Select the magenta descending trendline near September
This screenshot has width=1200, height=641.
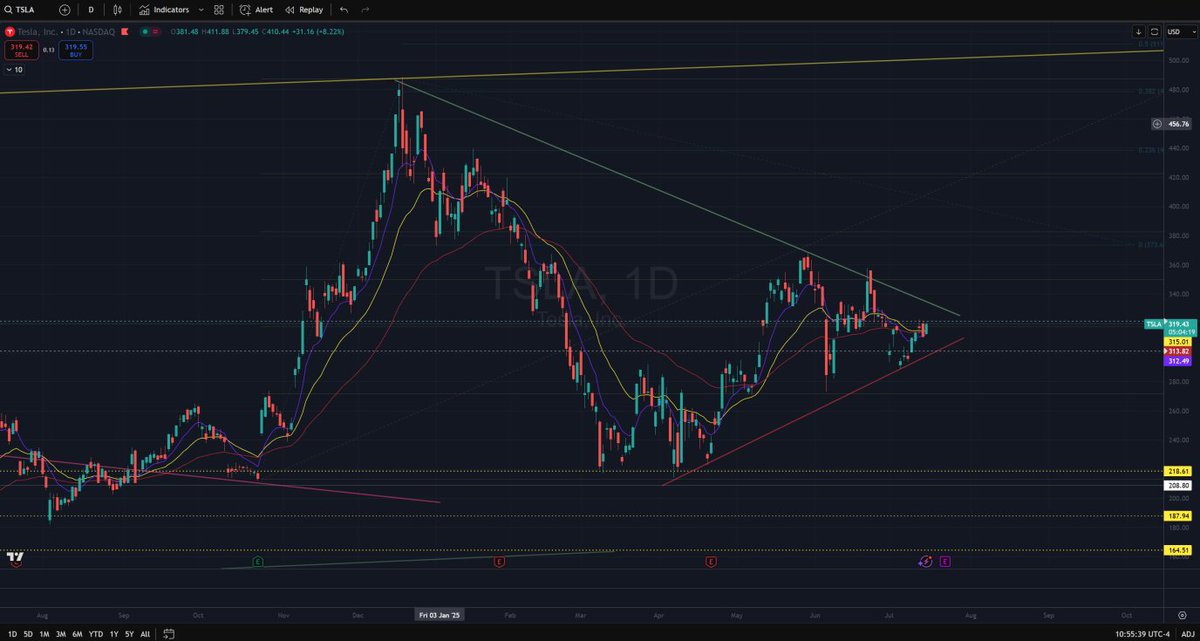click(x=220, y=478)
